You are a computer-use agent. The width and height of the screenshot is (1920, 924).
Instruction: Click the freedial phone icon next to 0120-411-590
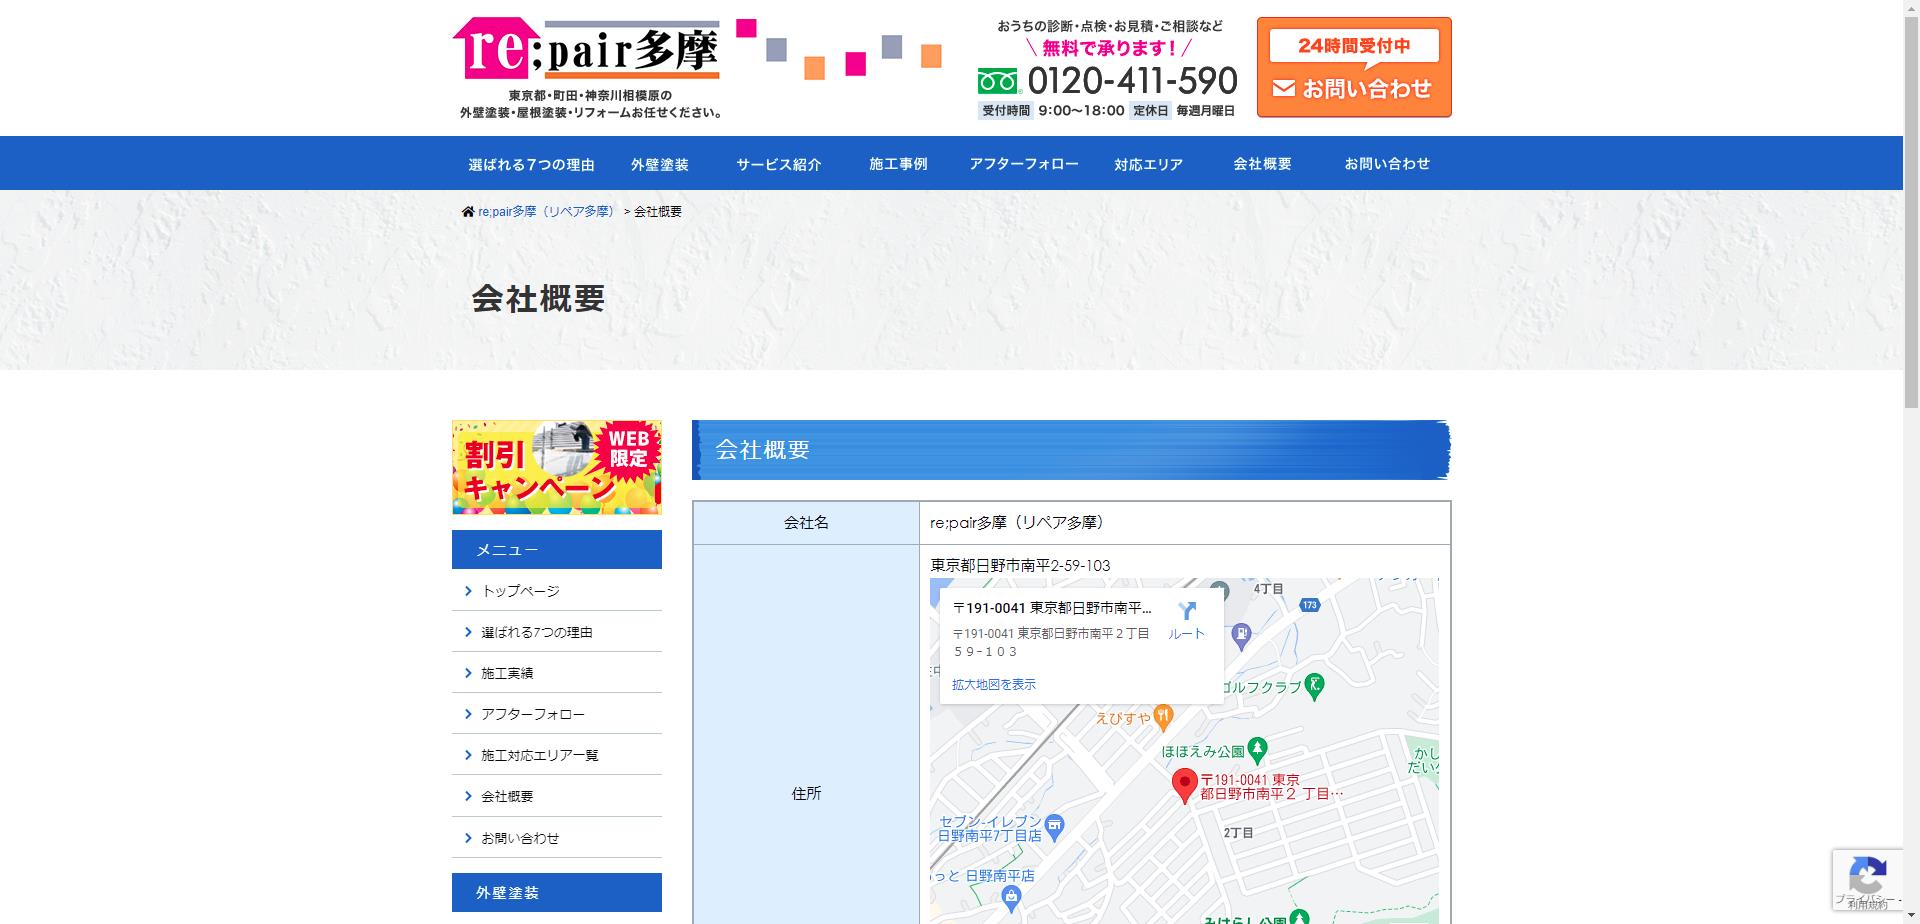997,79
